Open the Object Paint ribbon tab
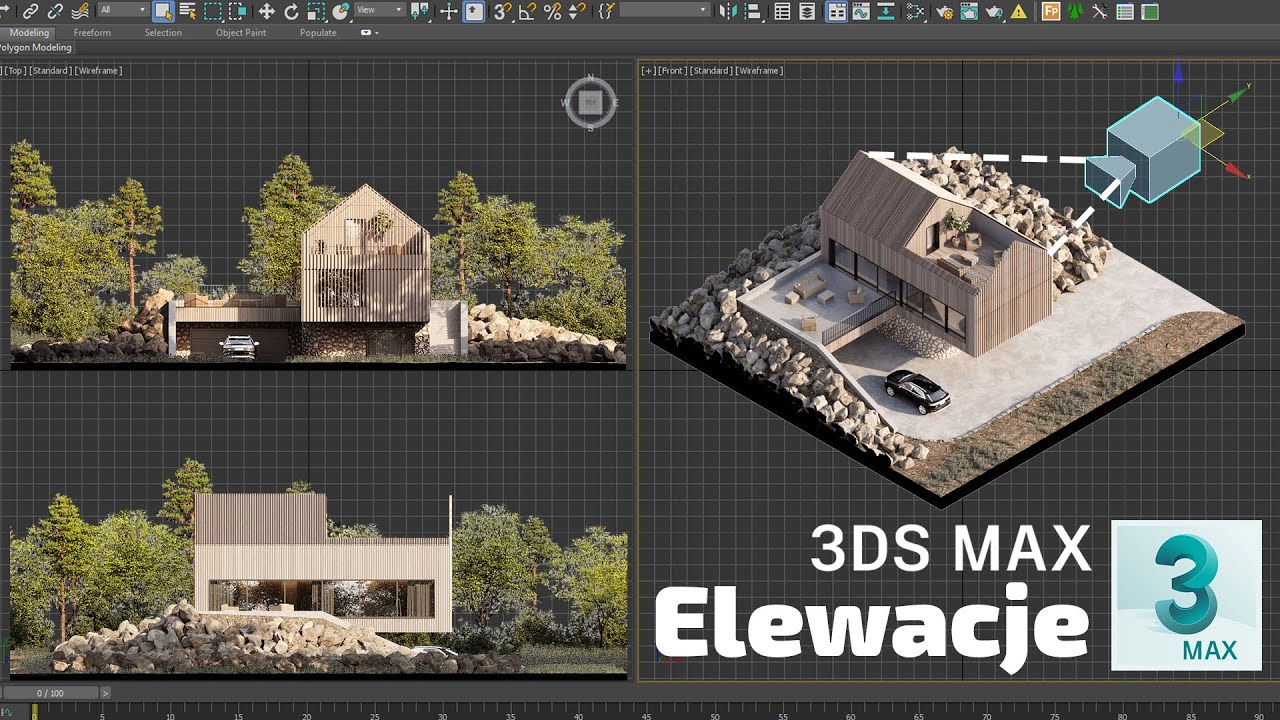Screen dimensions: 1280x720 coord(241,33)
